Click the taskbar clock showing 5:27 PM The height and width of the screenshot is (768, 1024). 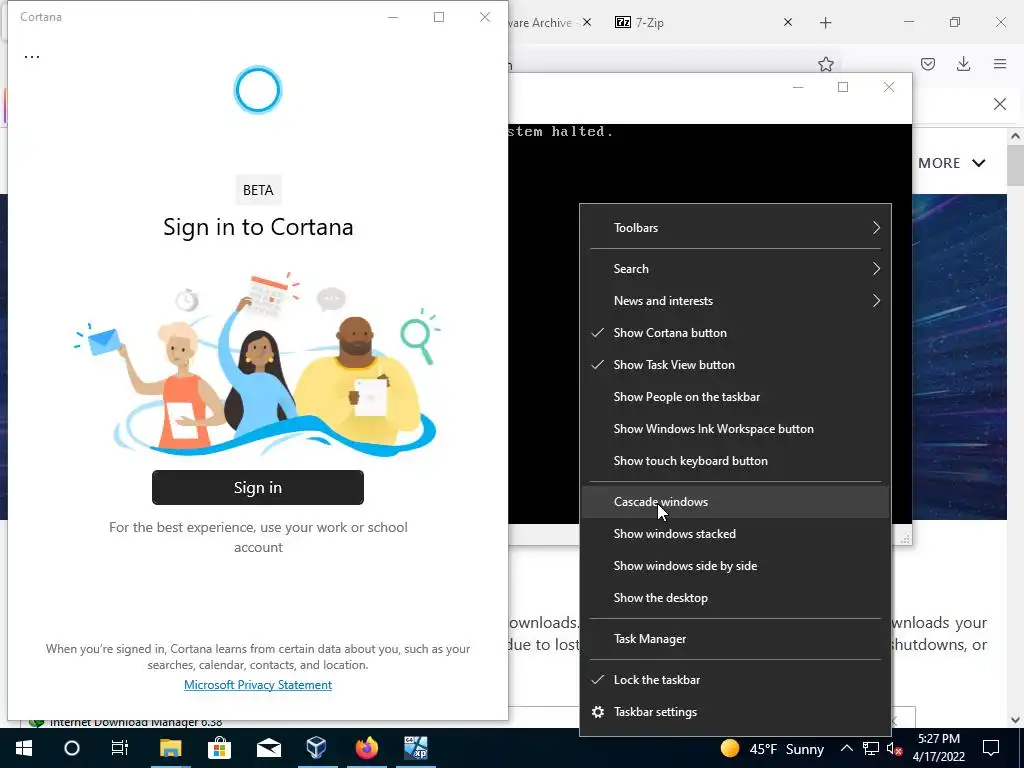[938, 748]
